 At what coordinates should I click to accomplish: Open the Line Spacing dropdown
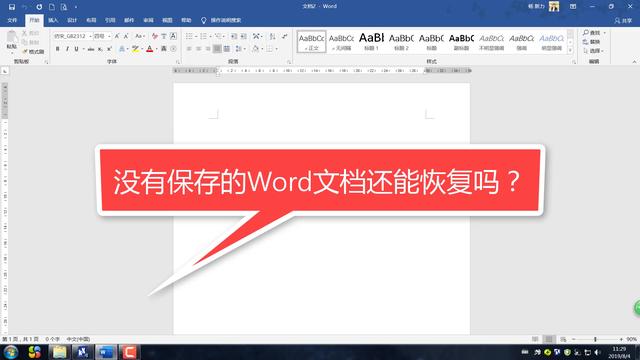(240, 49)
